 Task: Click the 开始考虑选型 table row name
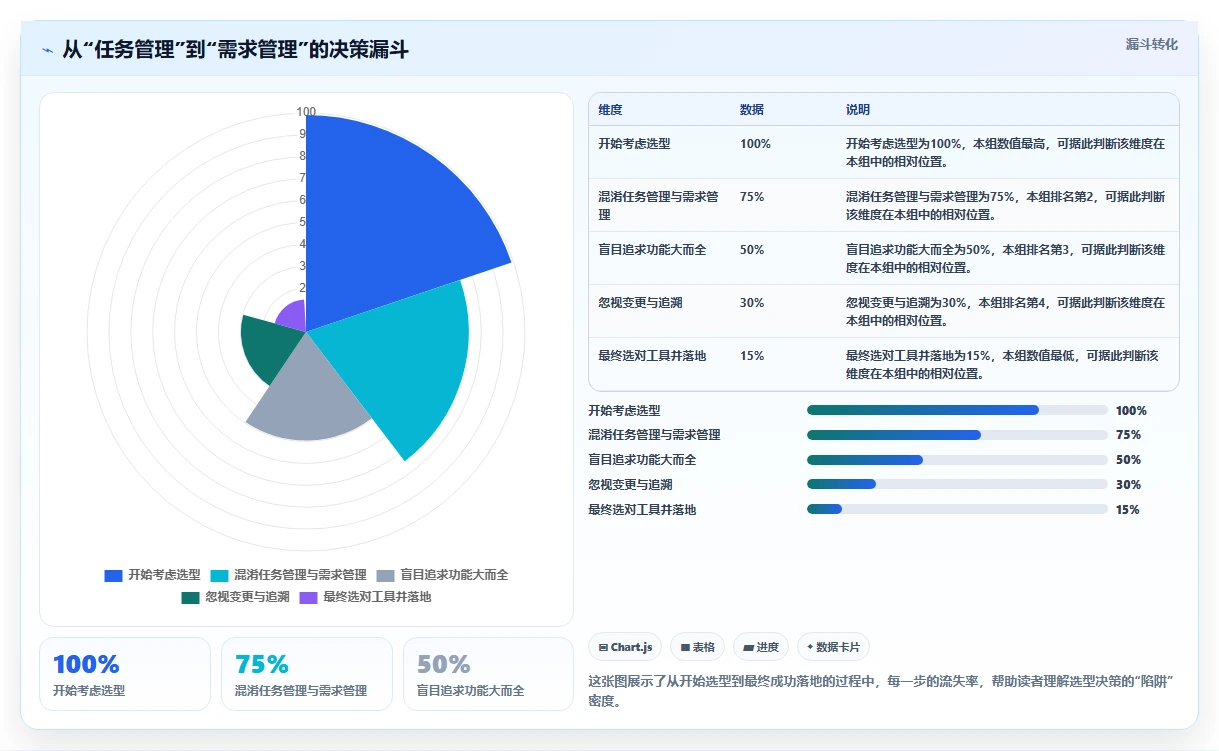(x=634, y=144)
